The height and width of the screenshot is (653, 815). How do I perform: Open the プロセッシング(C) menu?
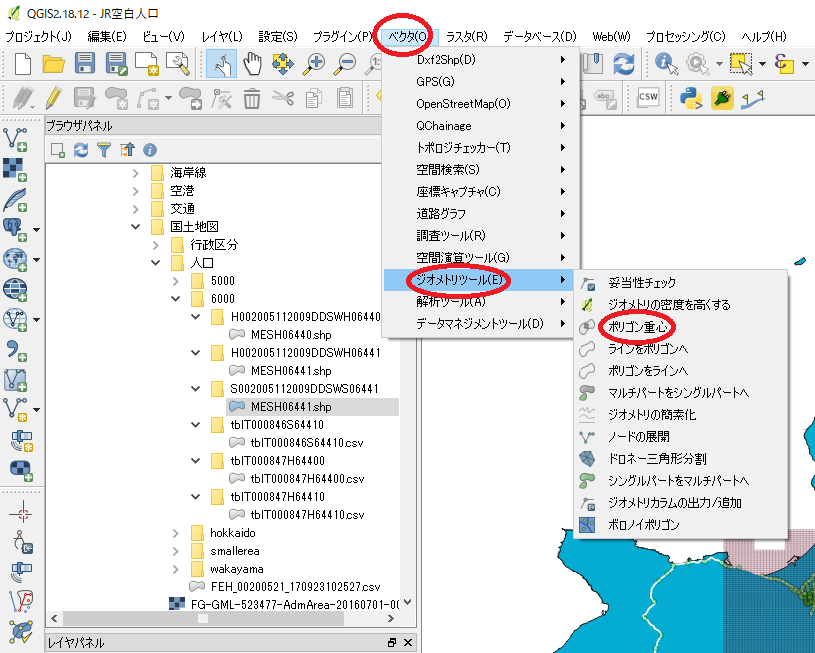[x=686, y=36]
